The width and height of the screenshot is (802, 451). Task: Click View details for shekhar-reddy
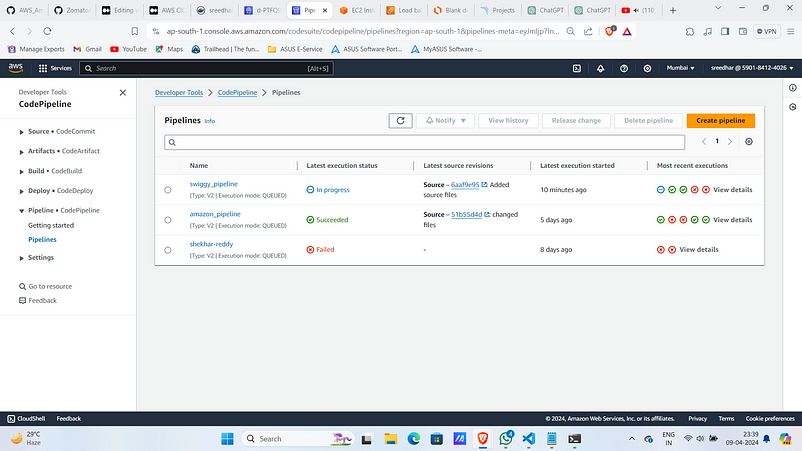click(699, 250)
